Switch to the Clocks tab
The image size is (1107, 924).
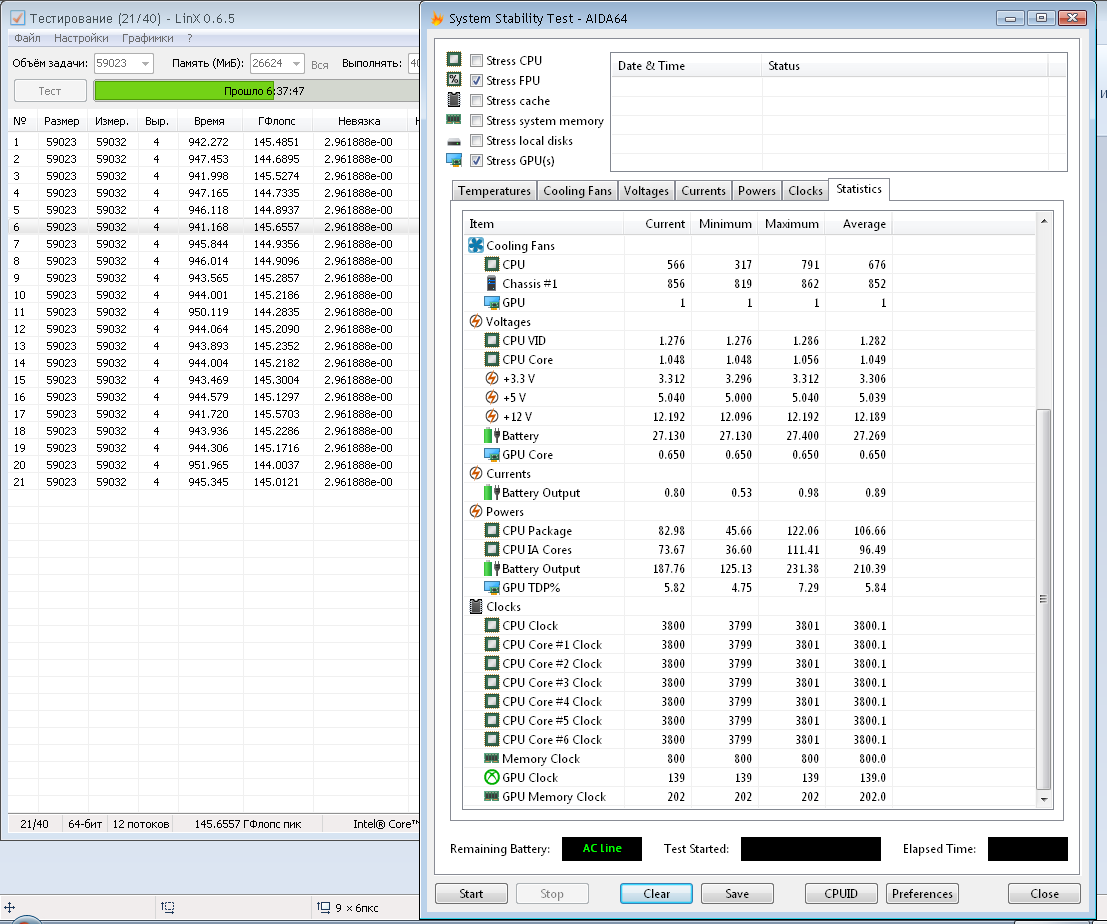tap(806, 191)
